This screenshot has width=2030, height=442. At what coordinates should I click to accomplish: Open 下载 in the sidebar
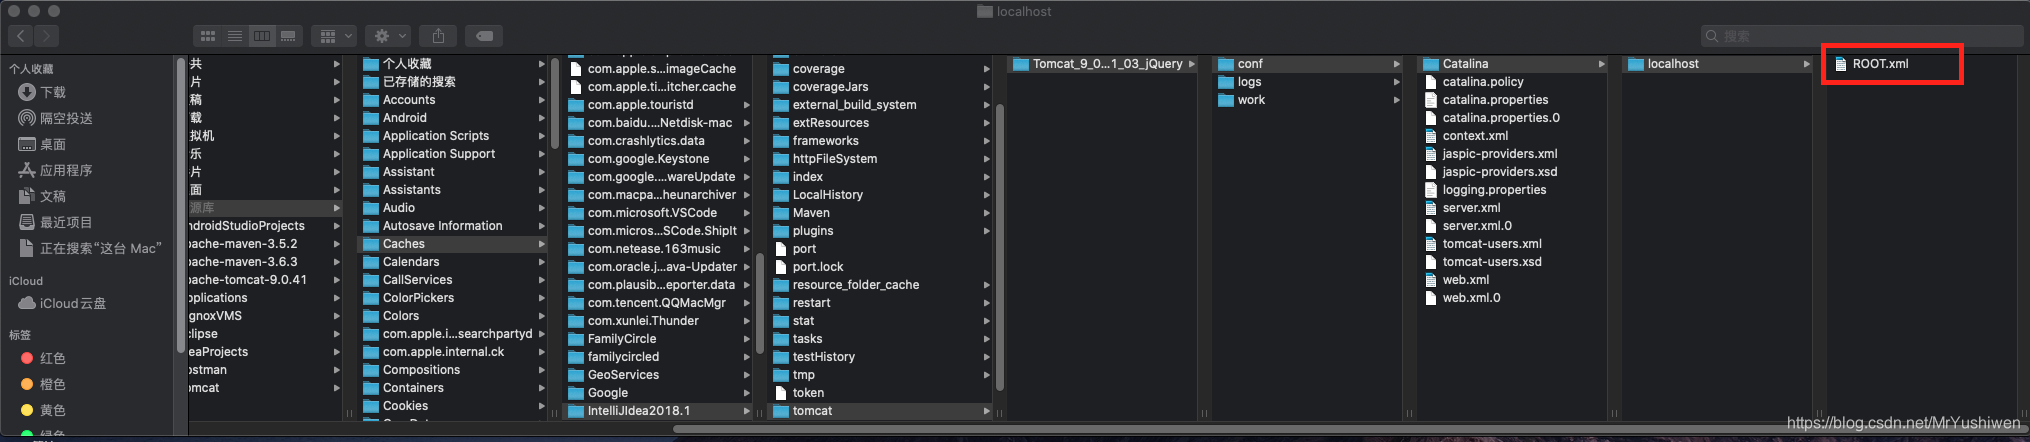click(x=53, y=92)
